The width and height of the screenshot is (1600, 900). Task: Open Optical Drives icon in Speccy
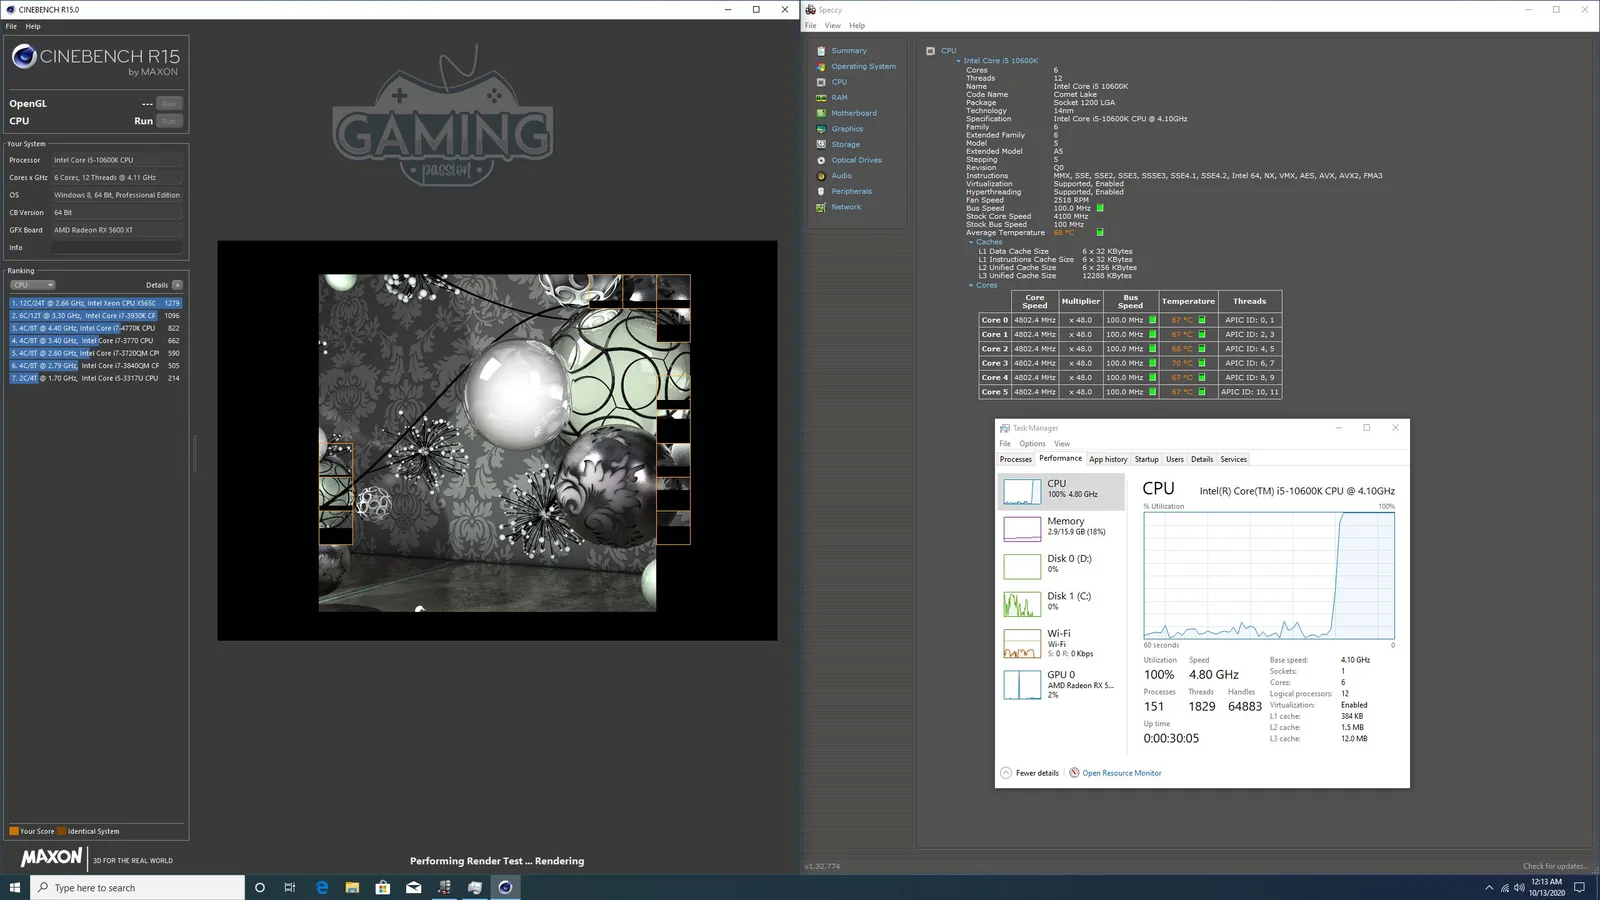point(821,160)
